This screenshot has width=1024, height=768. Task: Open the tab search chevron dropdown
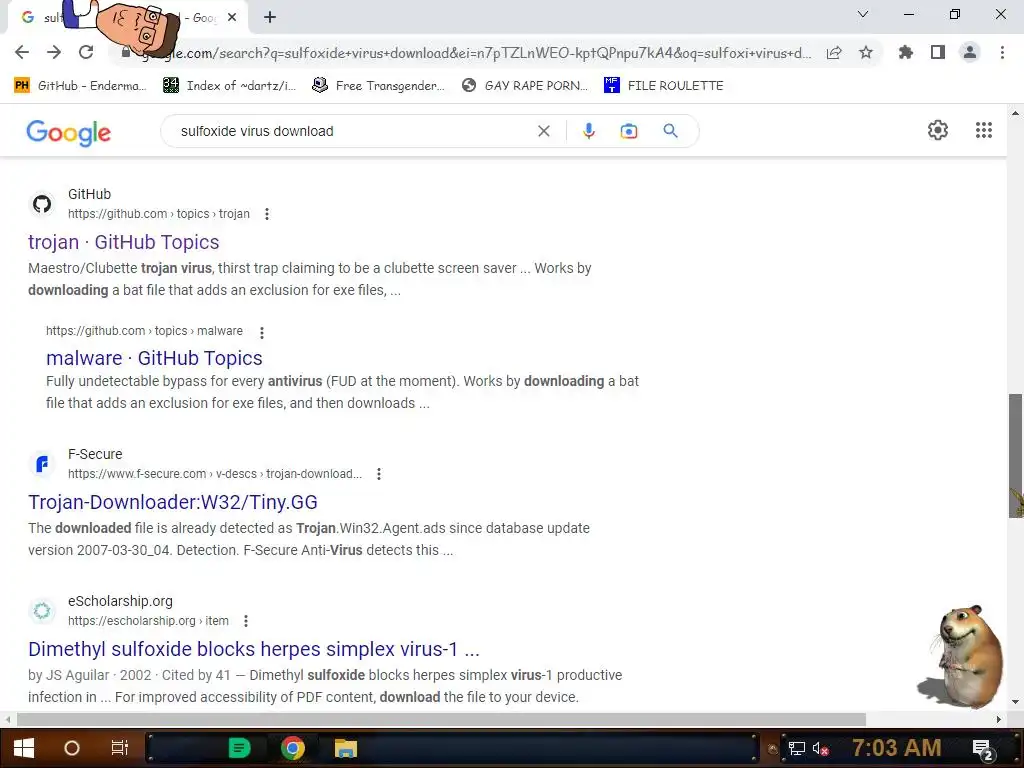tap(863, 14)
